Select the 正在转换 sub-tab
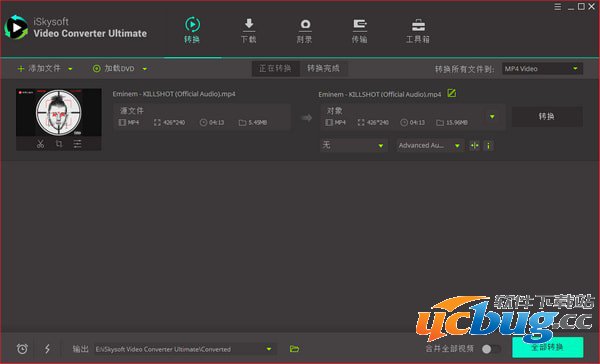Image resolution: width=600 pixels, height=364 pixels. coord(275,69)
